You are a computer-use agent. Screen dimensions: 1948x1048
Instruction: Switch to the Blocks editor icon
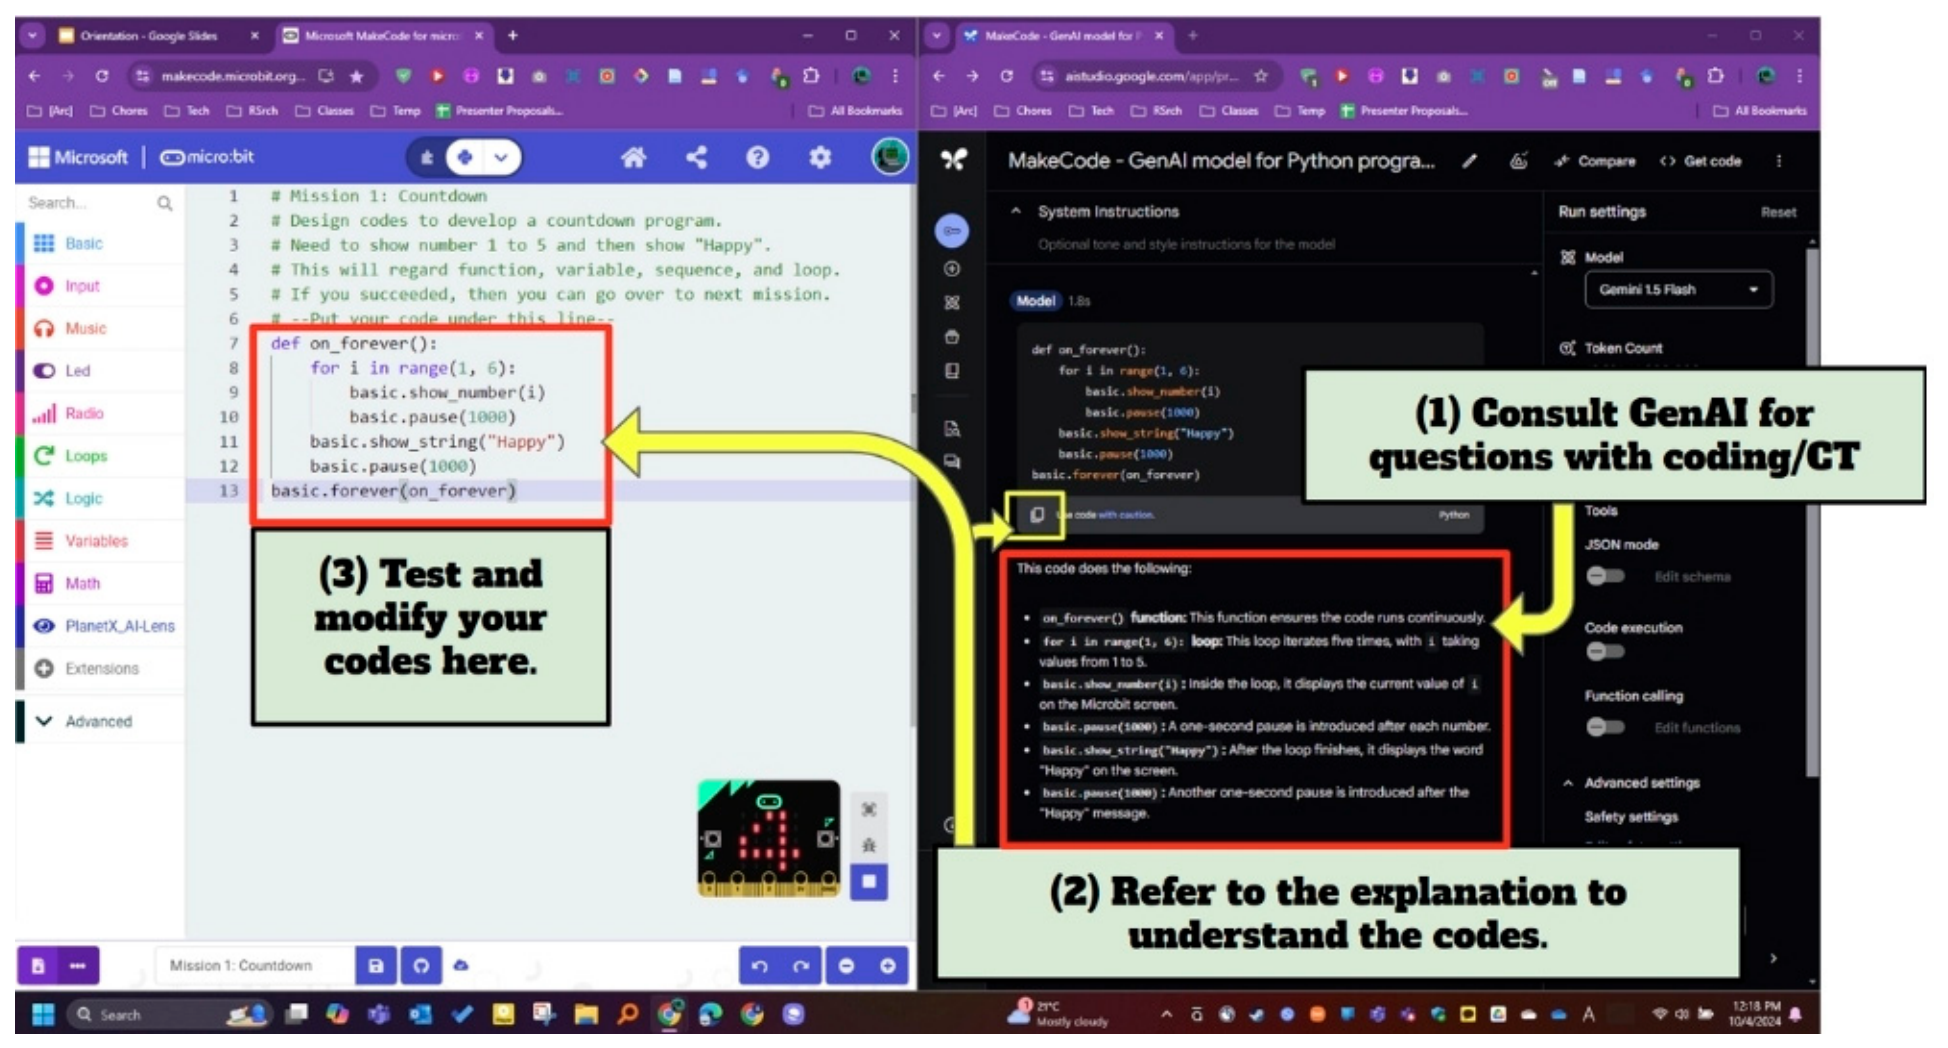(x=427, y=157)
